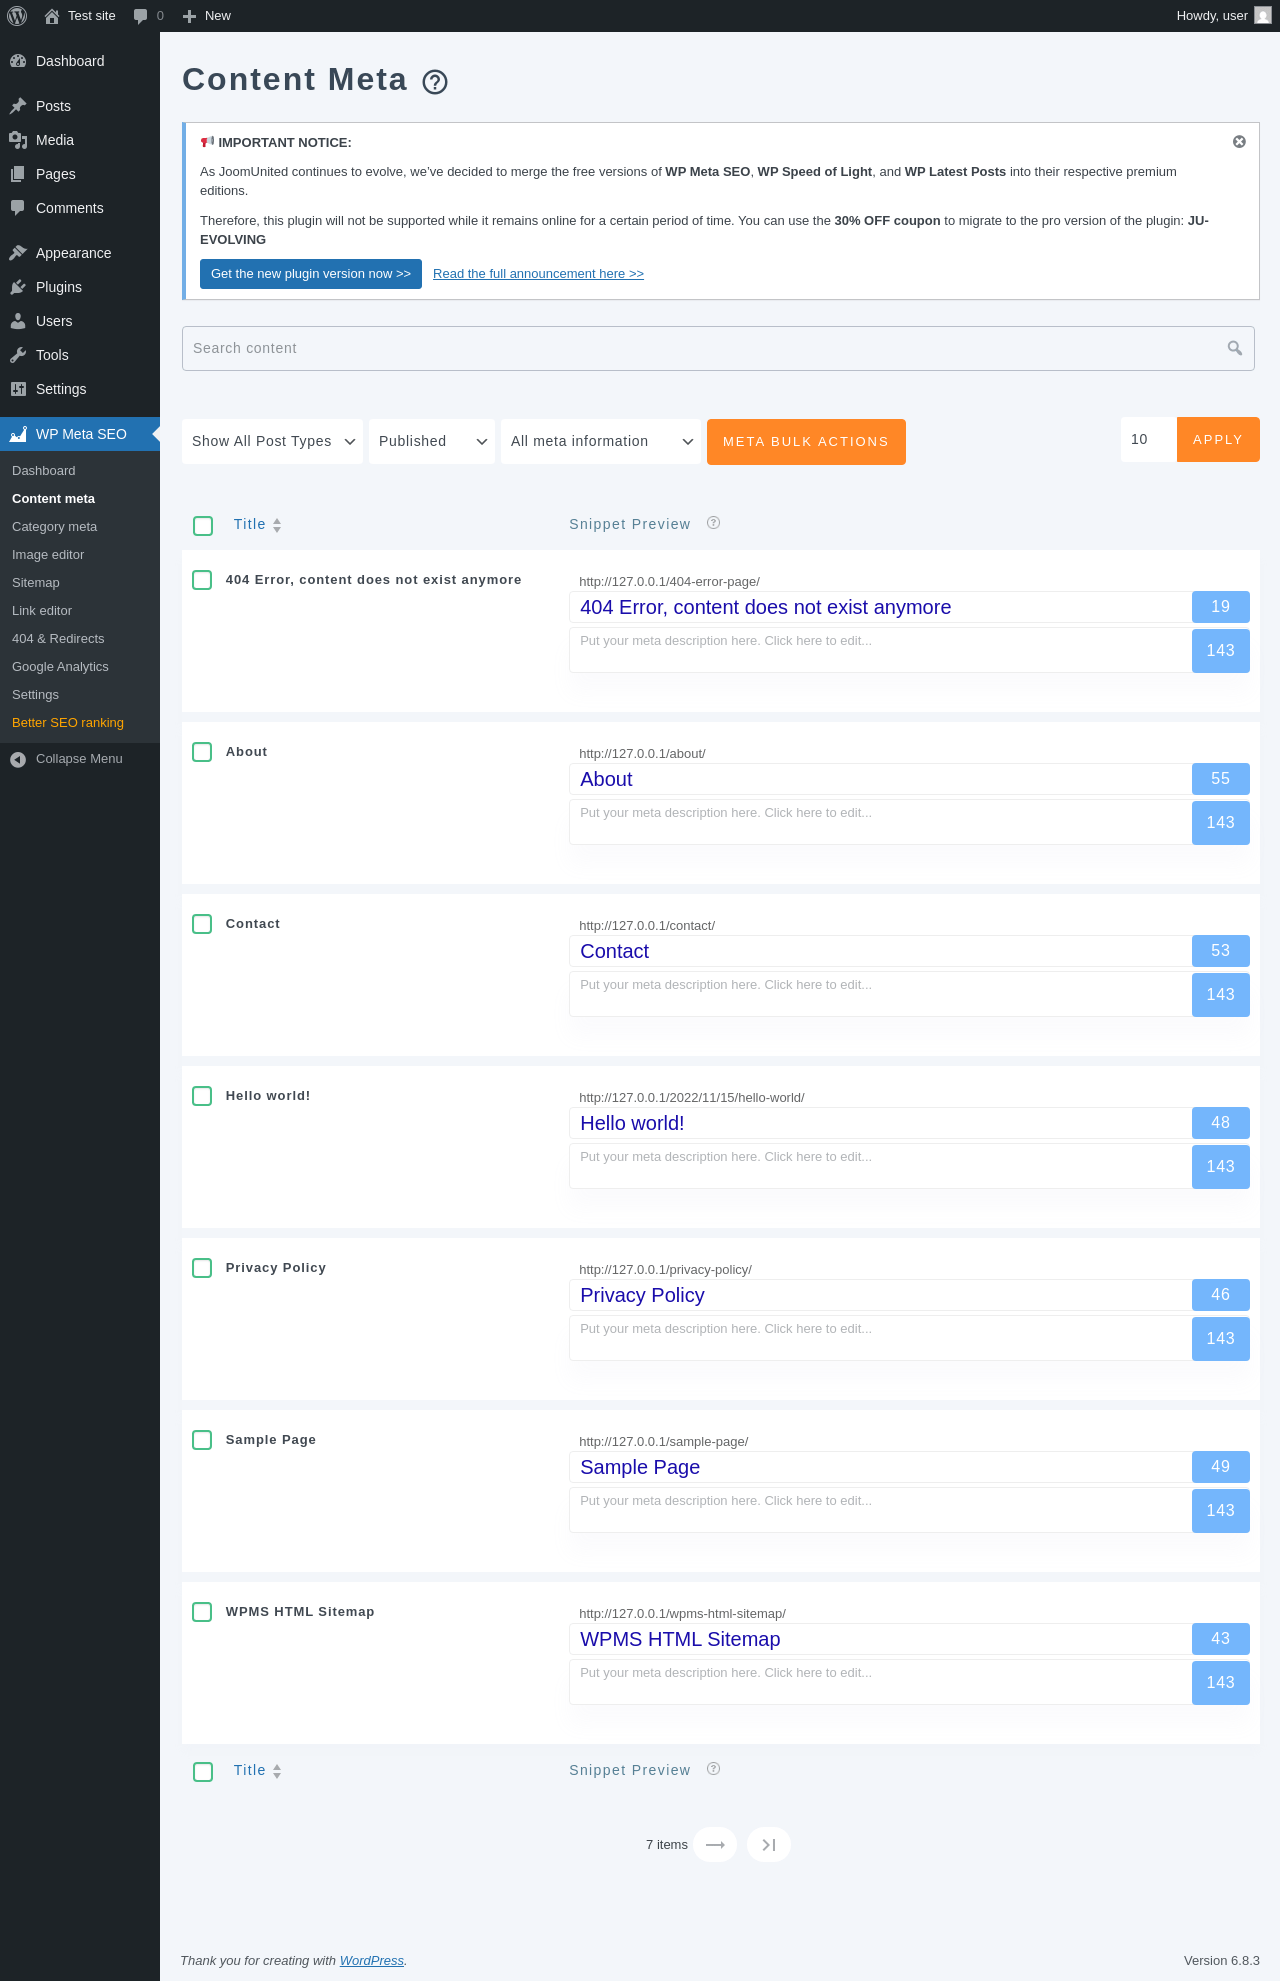Click the Test site home icon
Viewport: 1280px width, 1981px height.
click(x=52, y=16)
